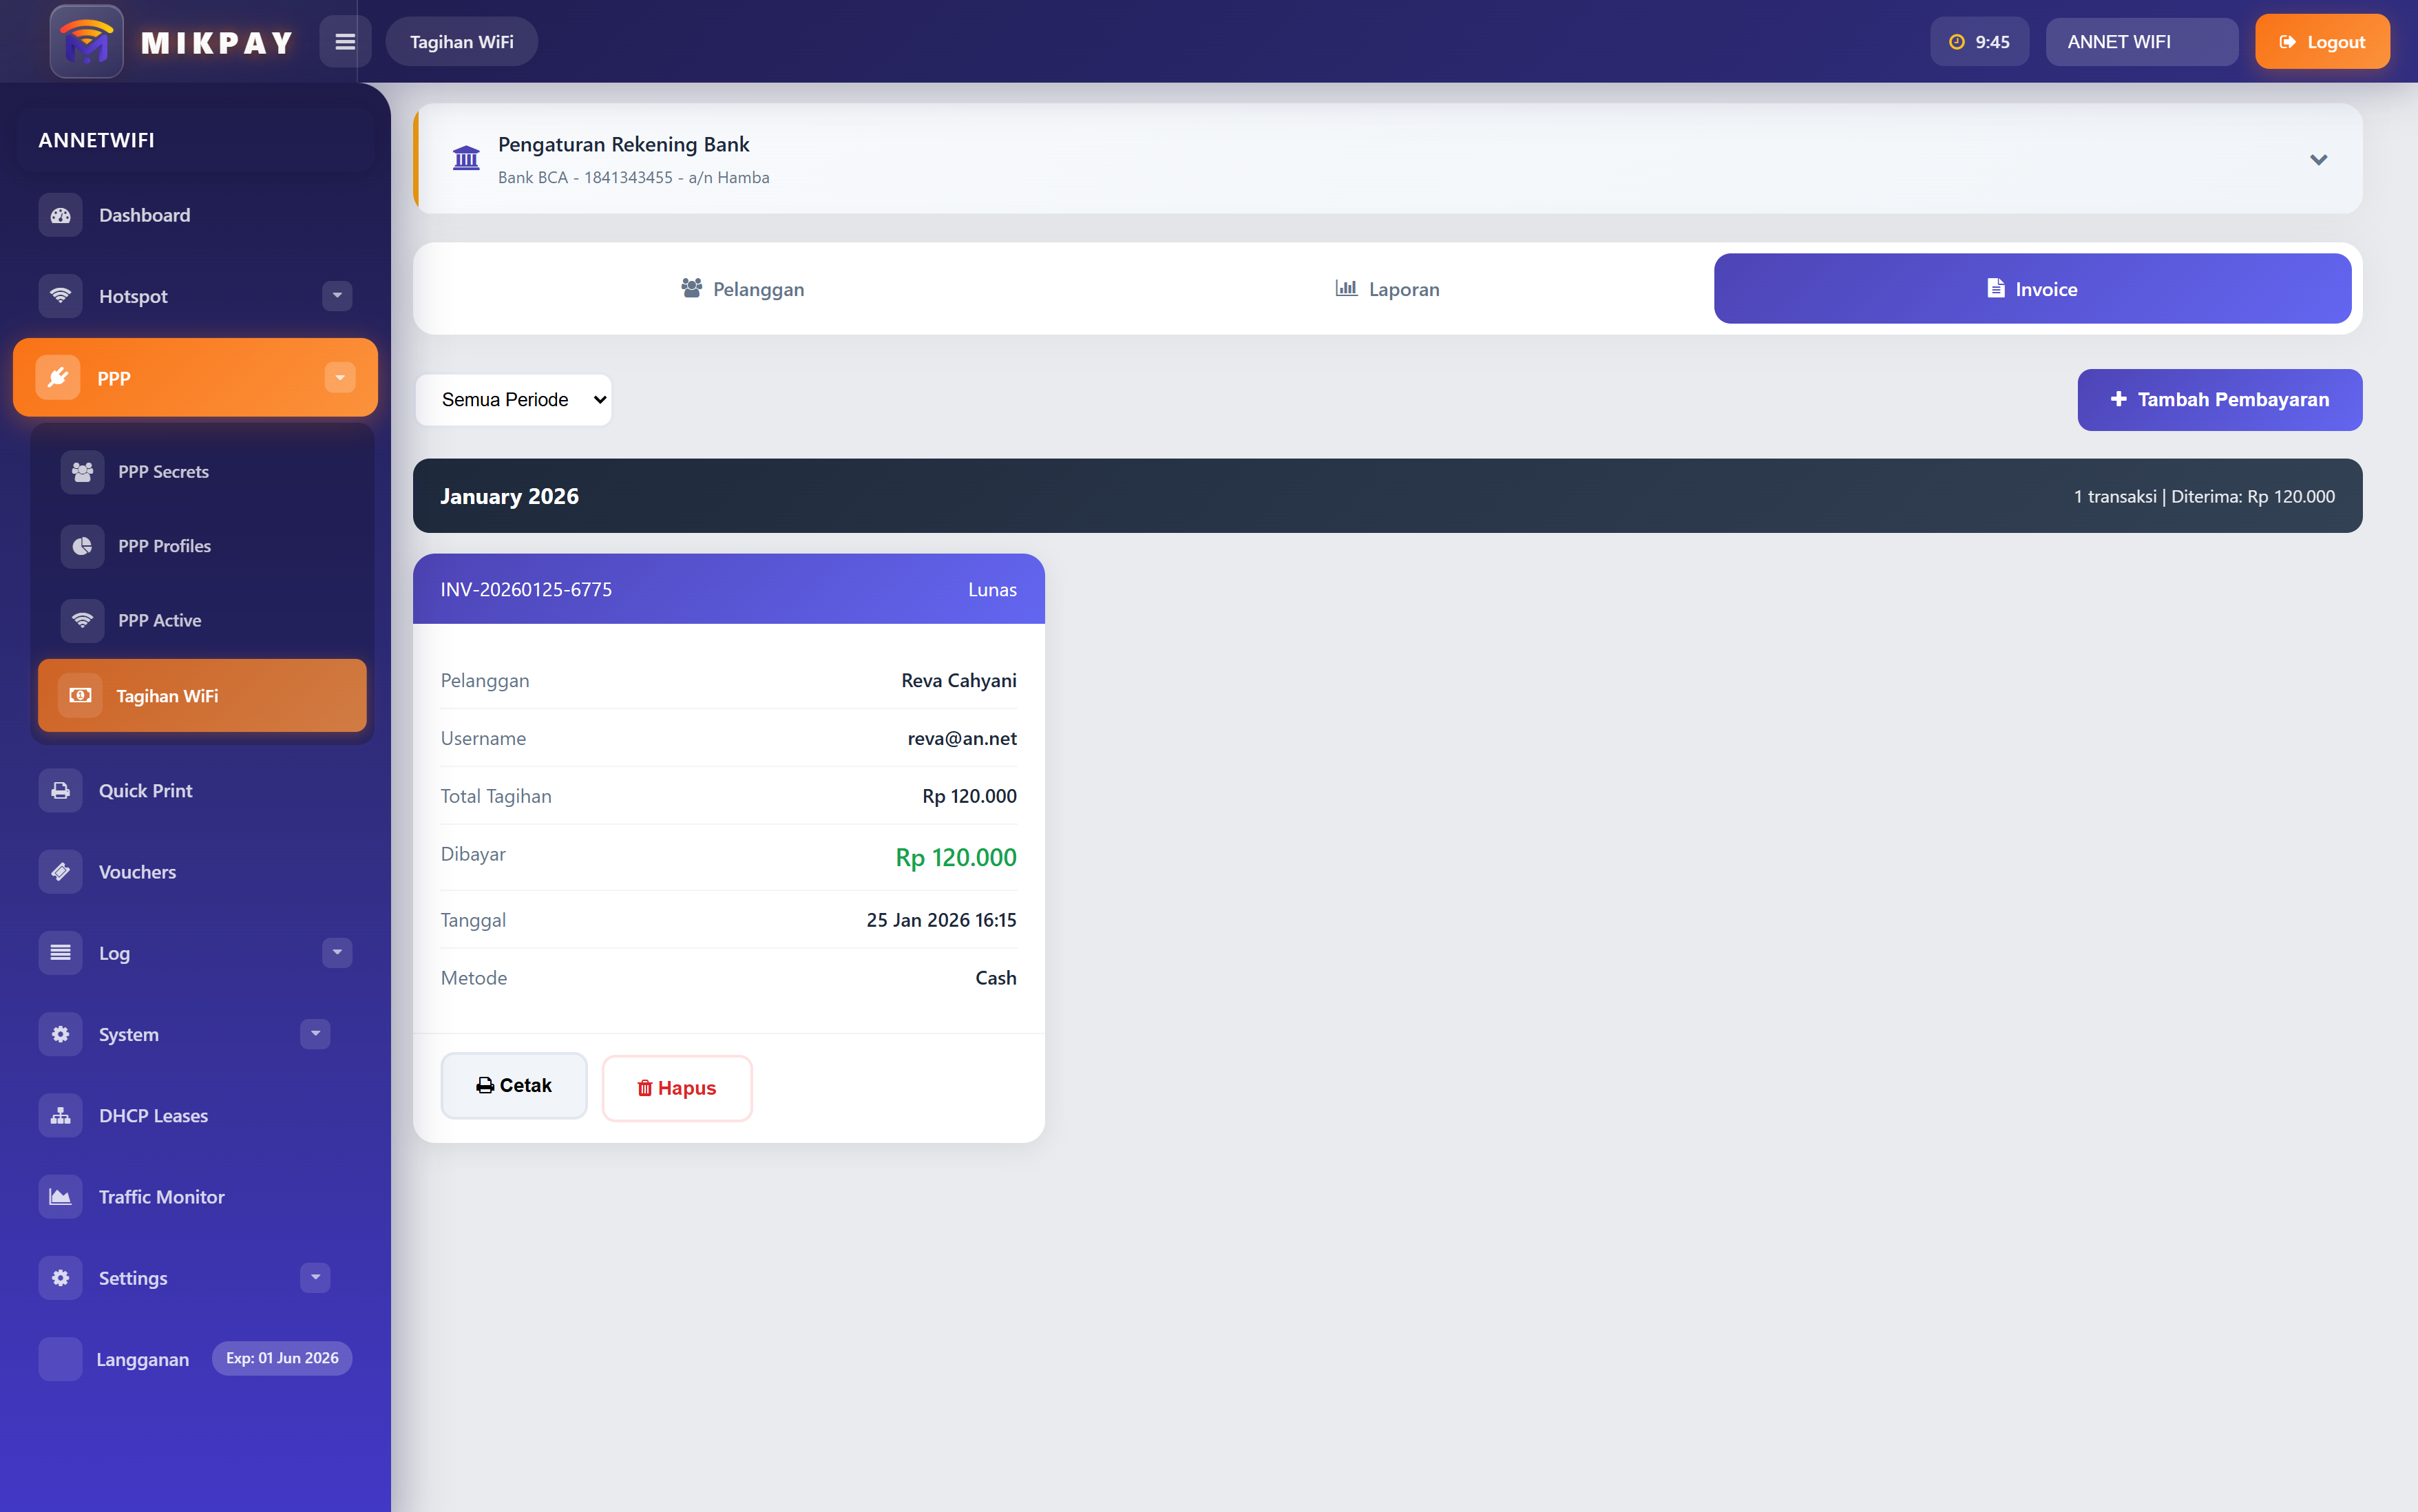Screen dimensions: 2418x1512
Task: Open Dashboard from the sidebar icon
Action: pyautogui.click(x=61, y=215)
